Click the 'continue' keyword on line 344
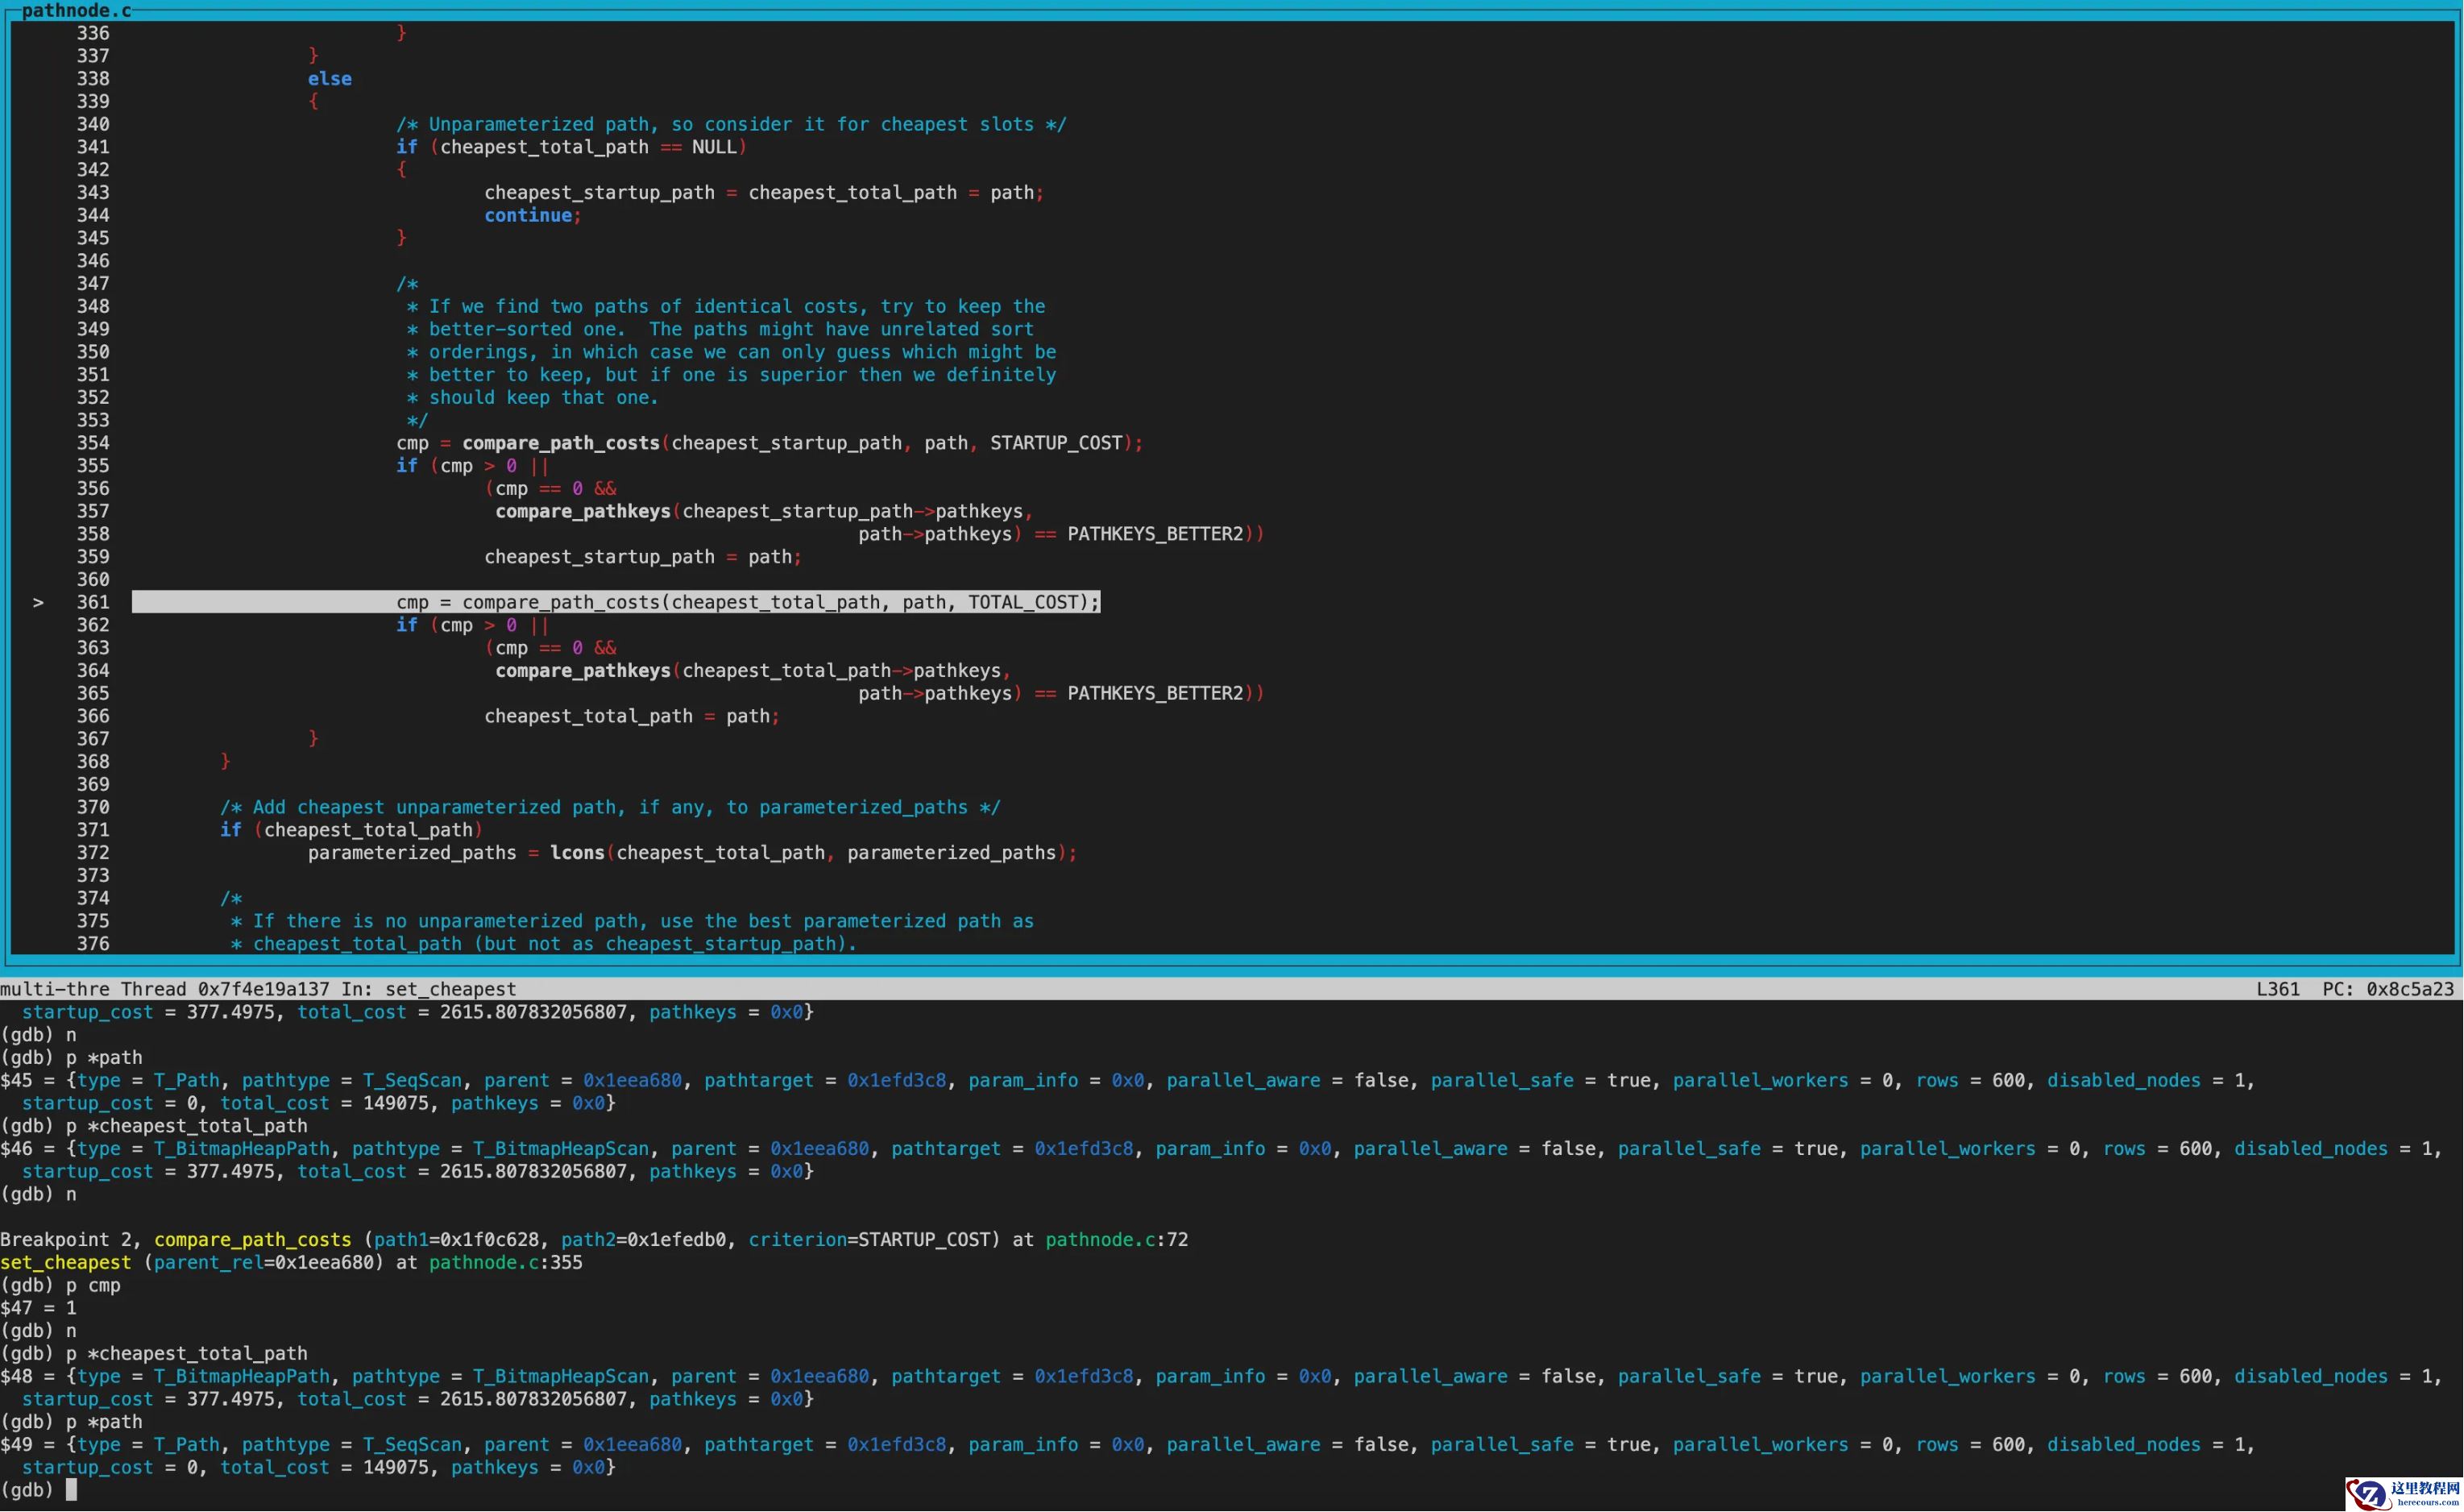 (x=528, y=215)
